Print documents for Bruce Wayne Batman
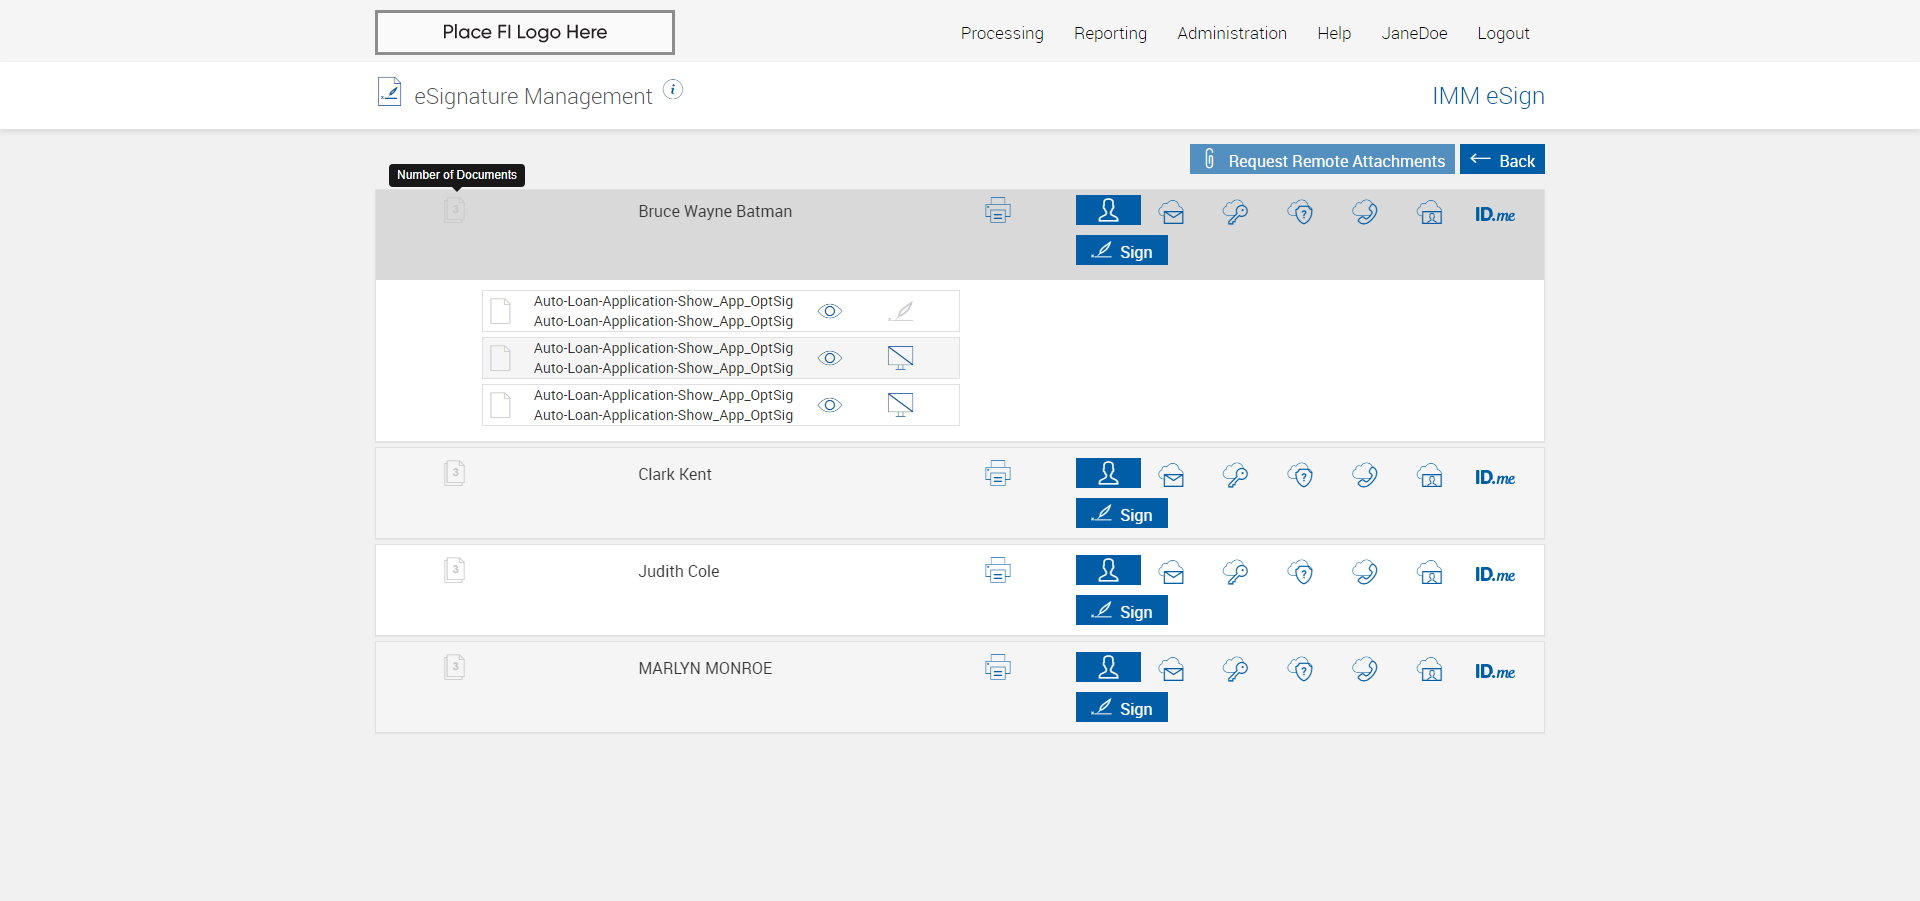The image size is (1920, 901). coord(998,211)
